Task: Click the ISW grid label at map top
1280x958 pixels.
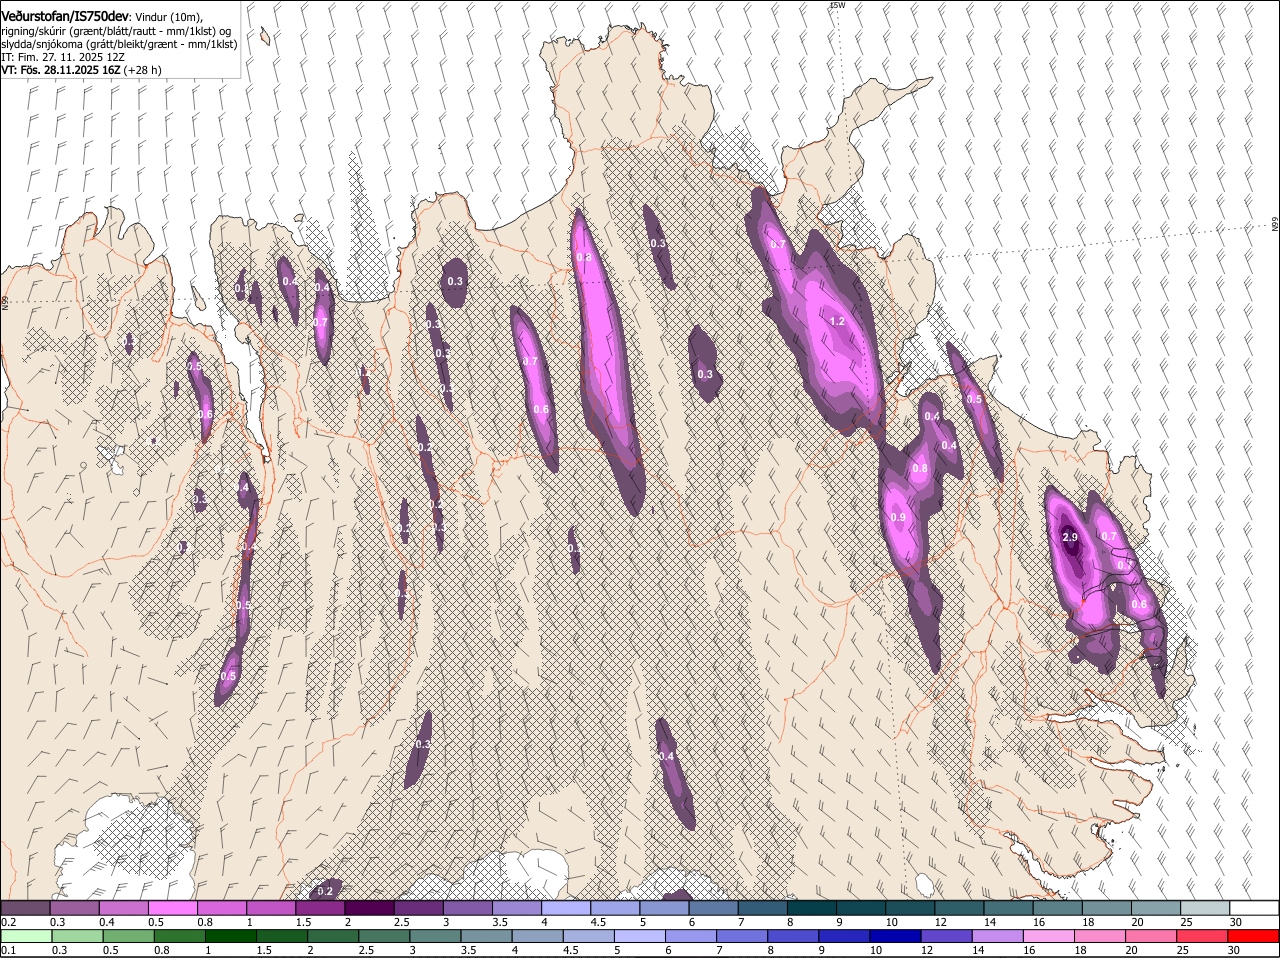Action: point(837,6)
